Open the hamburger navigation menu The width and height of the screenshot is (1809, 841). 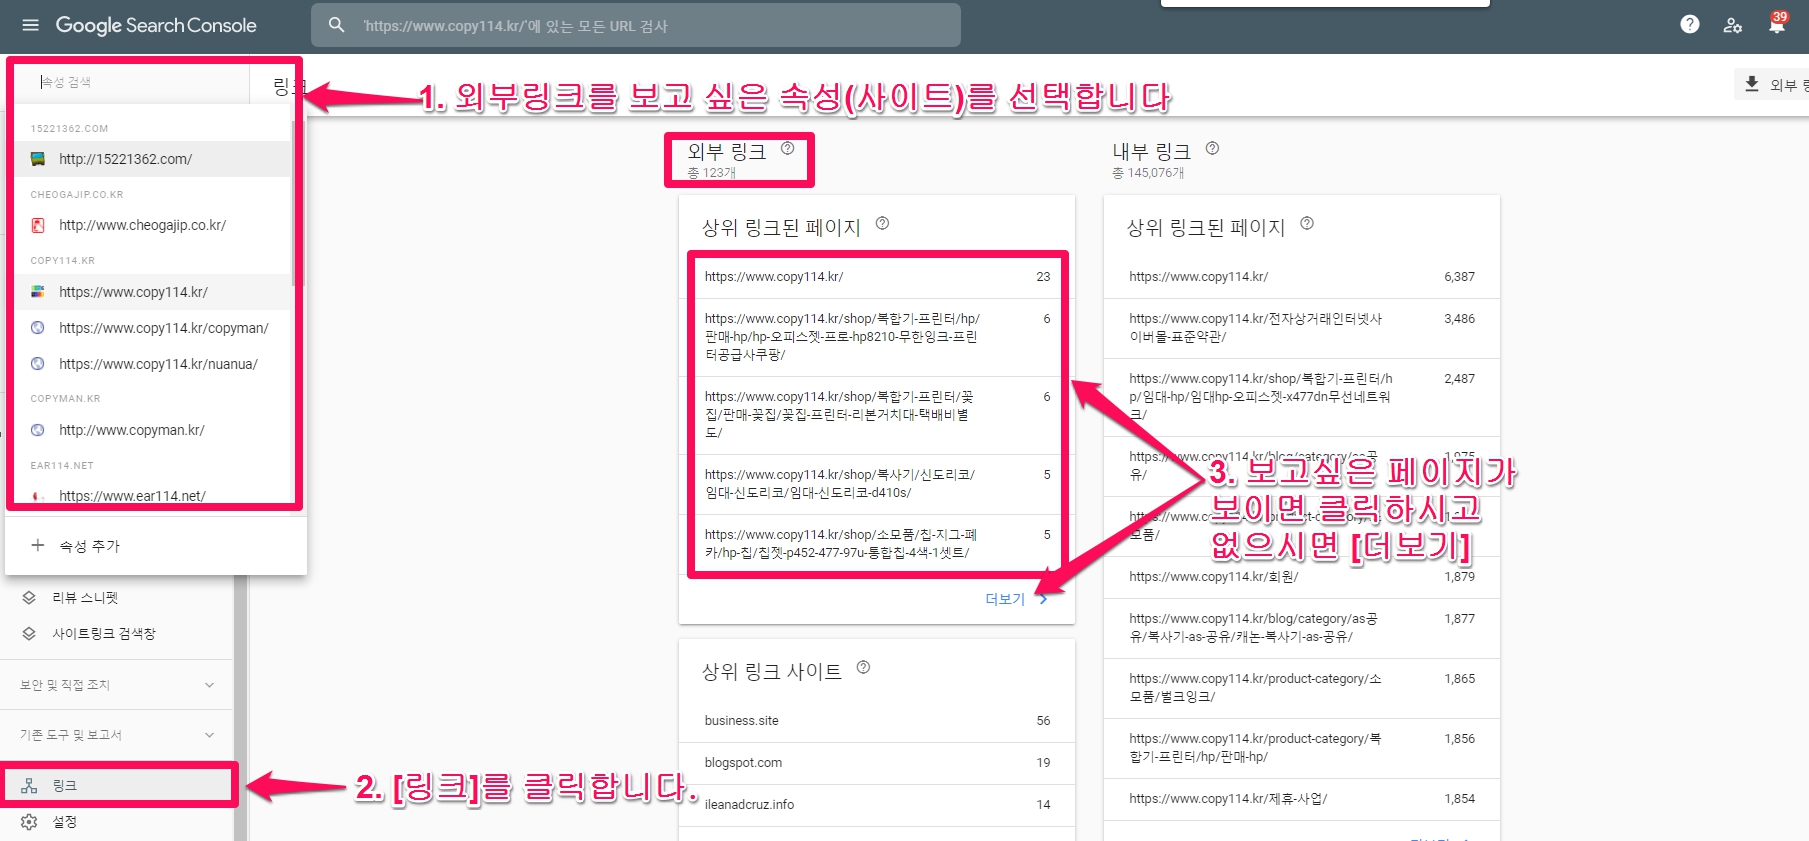pos(30,25)
